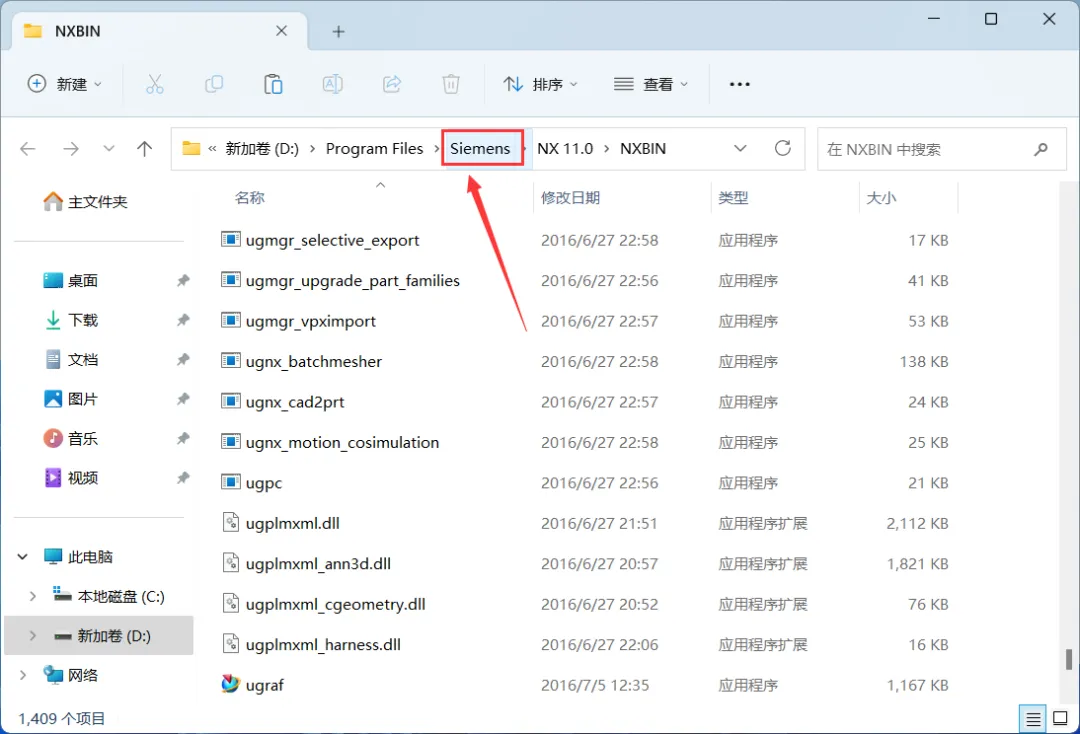Select file ugplmxml_cgeometry.dll
This screenshot has height=734, width=1080.
pyautogui.click(x=335, y=604)
